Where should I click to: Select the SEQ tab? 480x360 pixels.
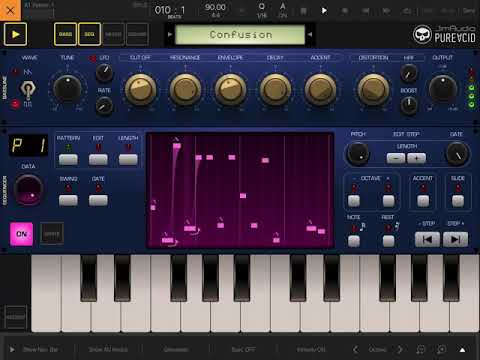coord(89,34)
